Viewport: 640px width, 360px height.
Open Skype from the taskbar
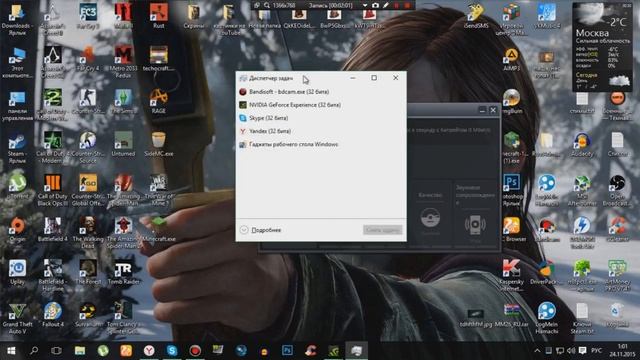[x=172, y=351]
